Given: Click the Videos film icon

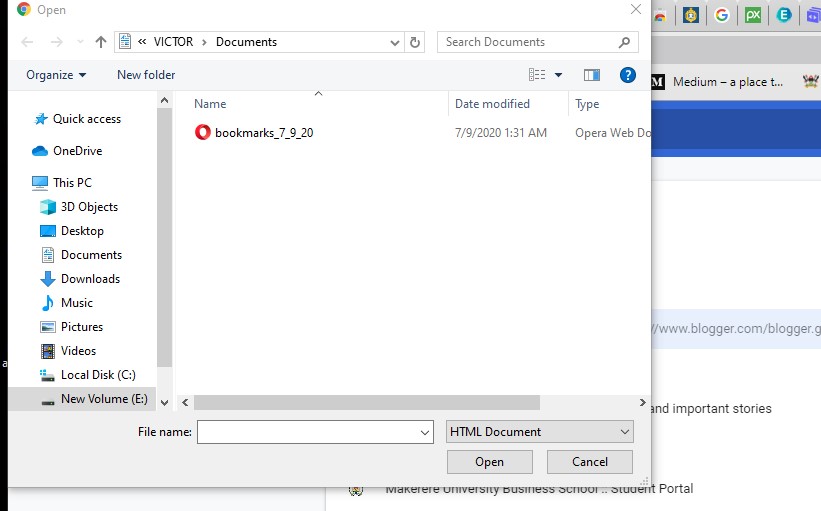Looking at the screenshot, I should pos(48,351).
